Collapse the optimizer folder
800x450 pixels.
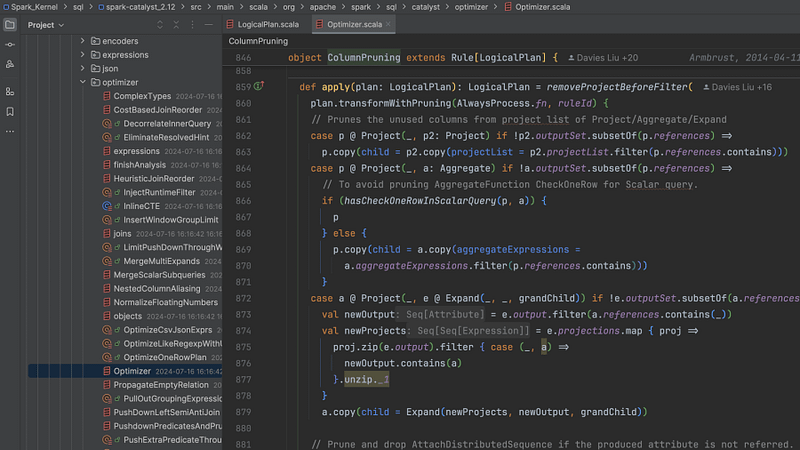tap(83, 82)
